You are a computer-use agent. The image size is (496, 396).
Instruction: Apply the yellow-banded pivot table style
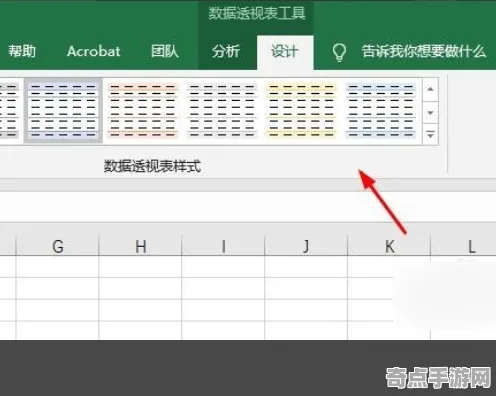(301, 110)
